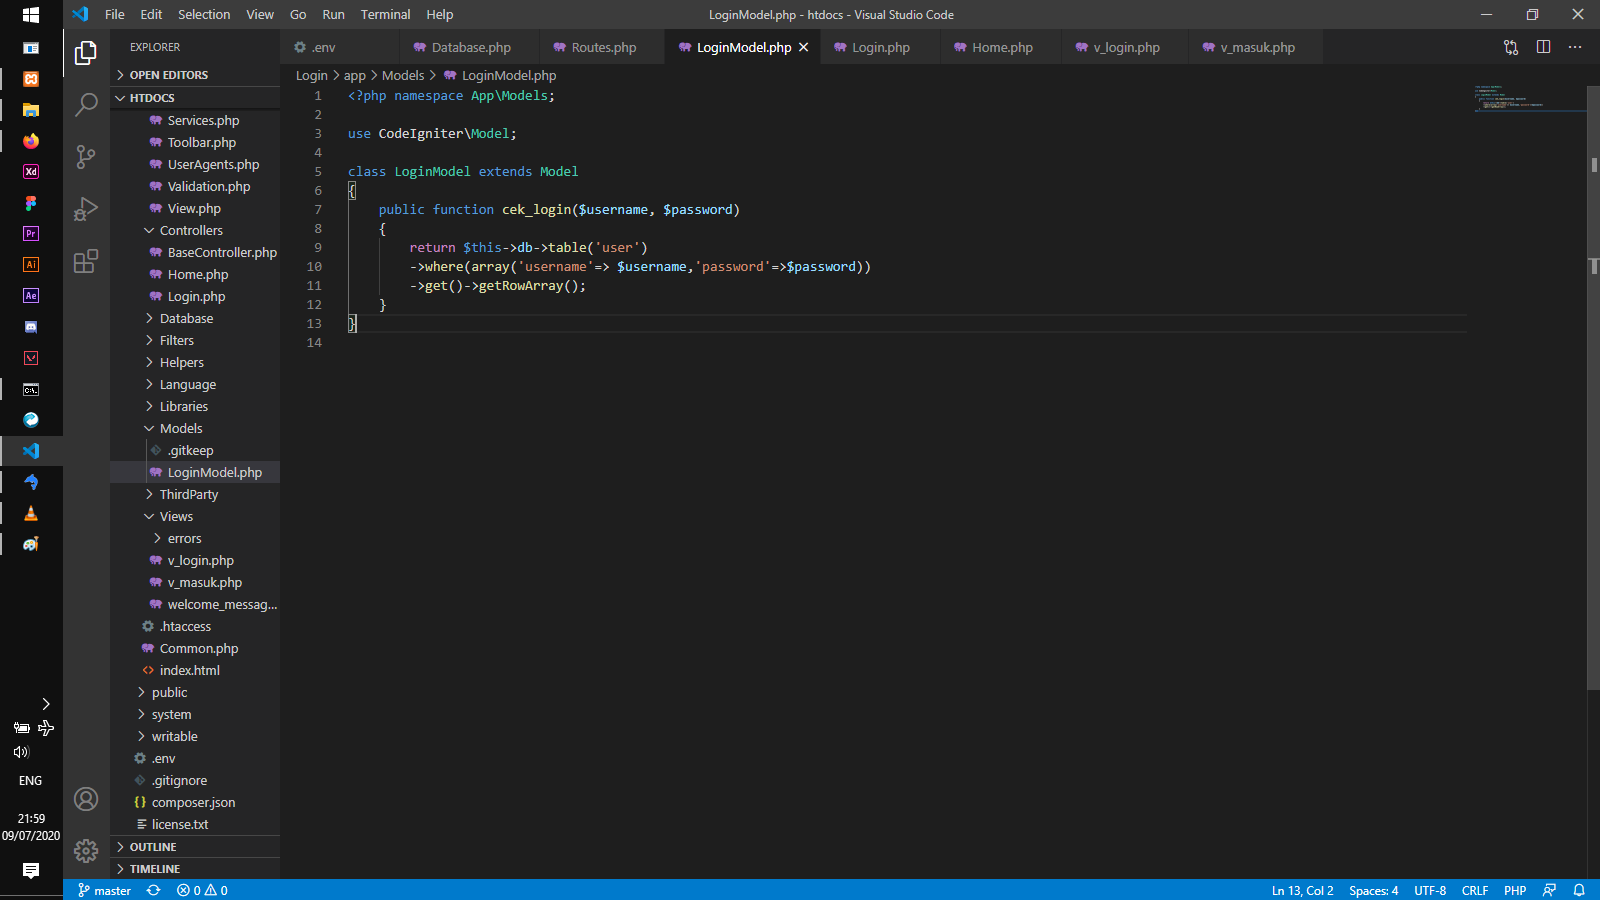
Task: Open the Manage gear menu
Action: (86, 850)
